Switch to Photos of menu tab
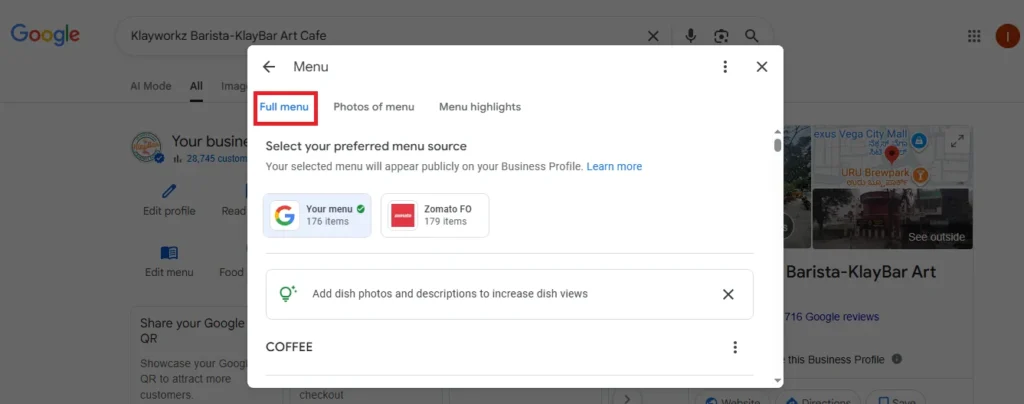Image resolution: width=1024 pixels, height=404 pixels. coord(373,107)
